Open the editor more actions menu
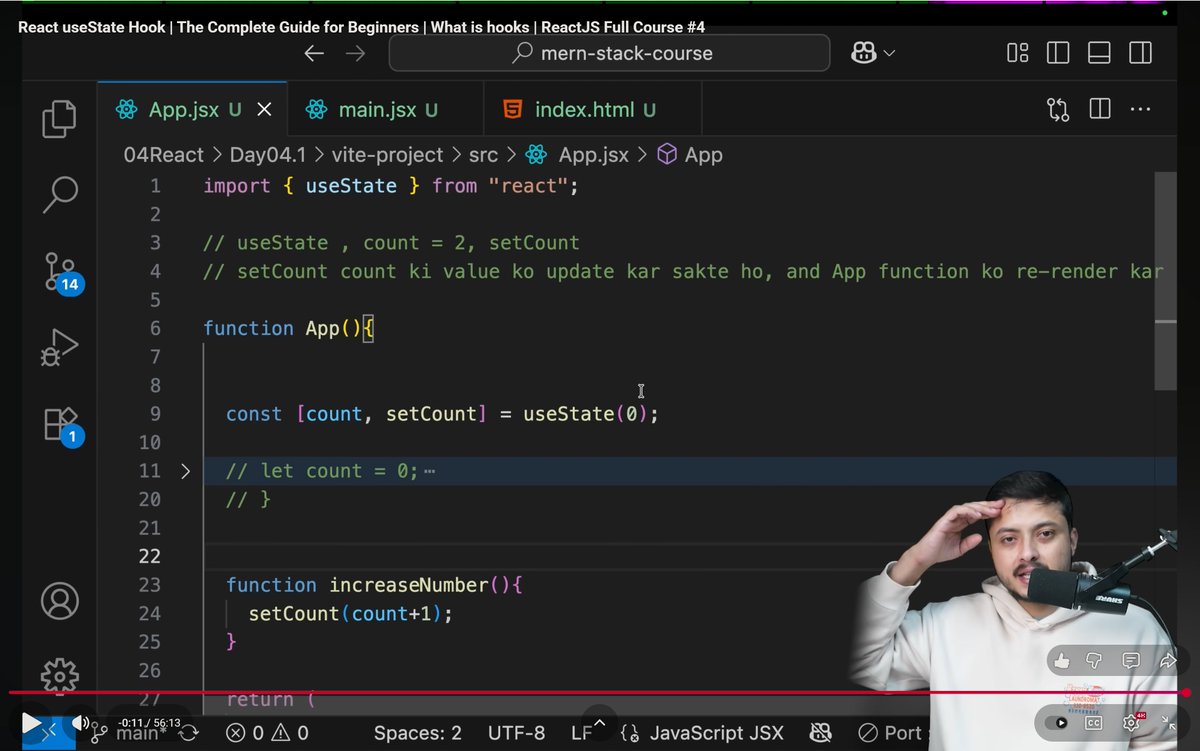Viewport: 1200px width, 751px height. pyautogui.click(x=1140, y=109)
